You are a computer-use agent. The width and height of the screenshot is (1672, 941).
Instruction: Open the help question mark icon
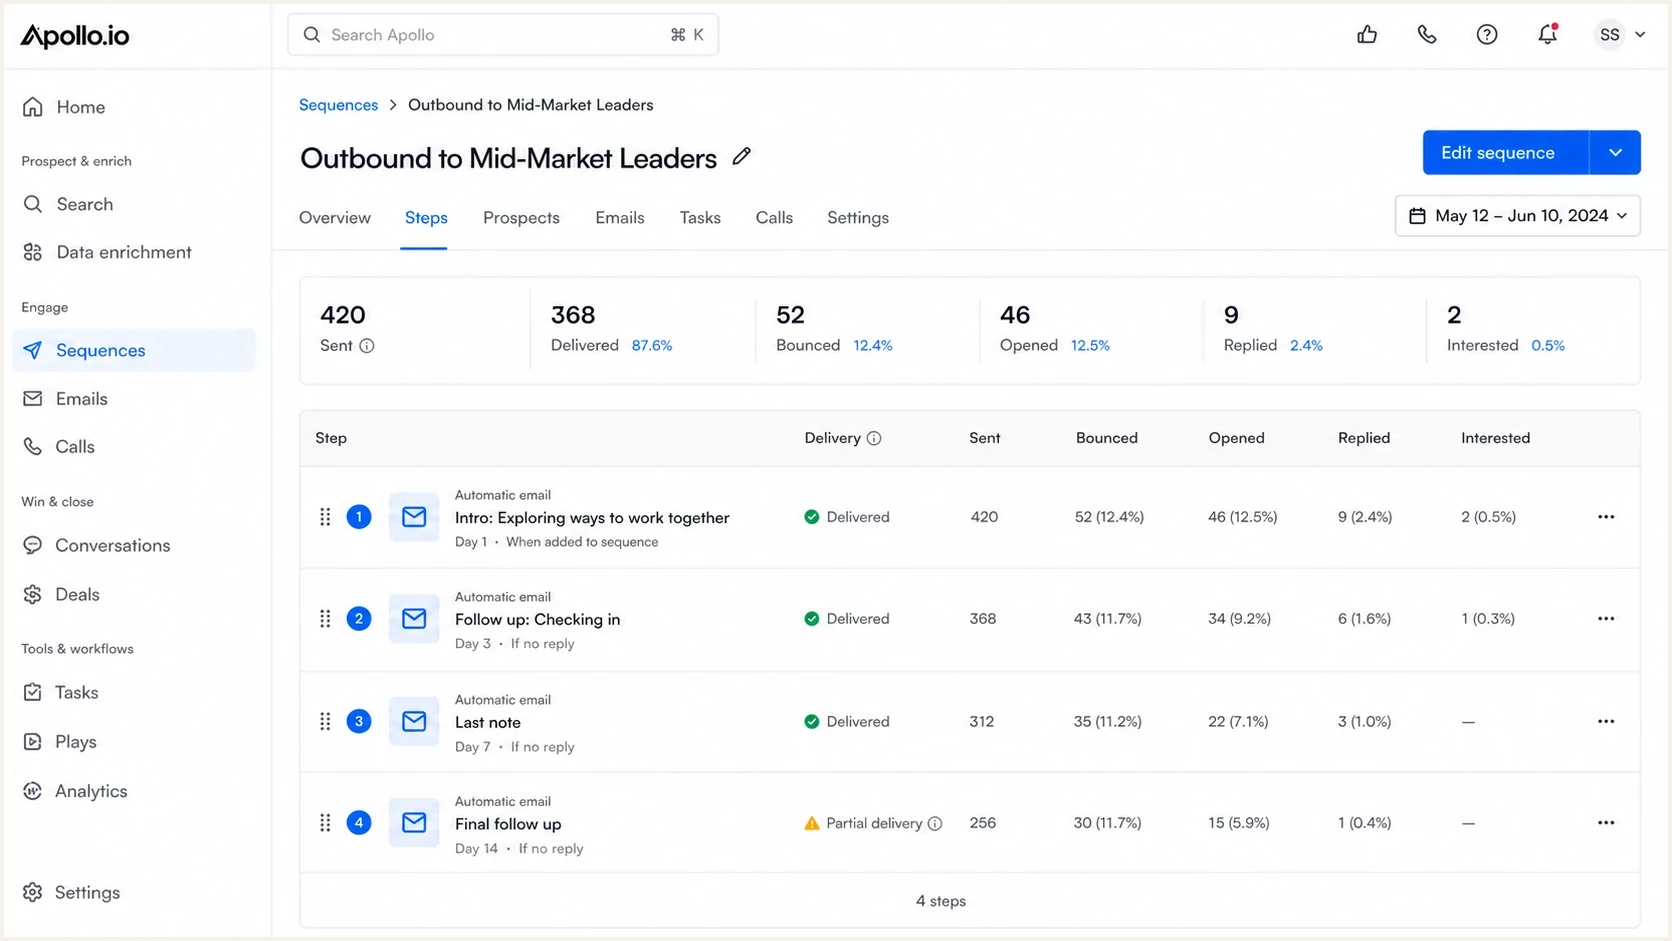point(1487,35)
